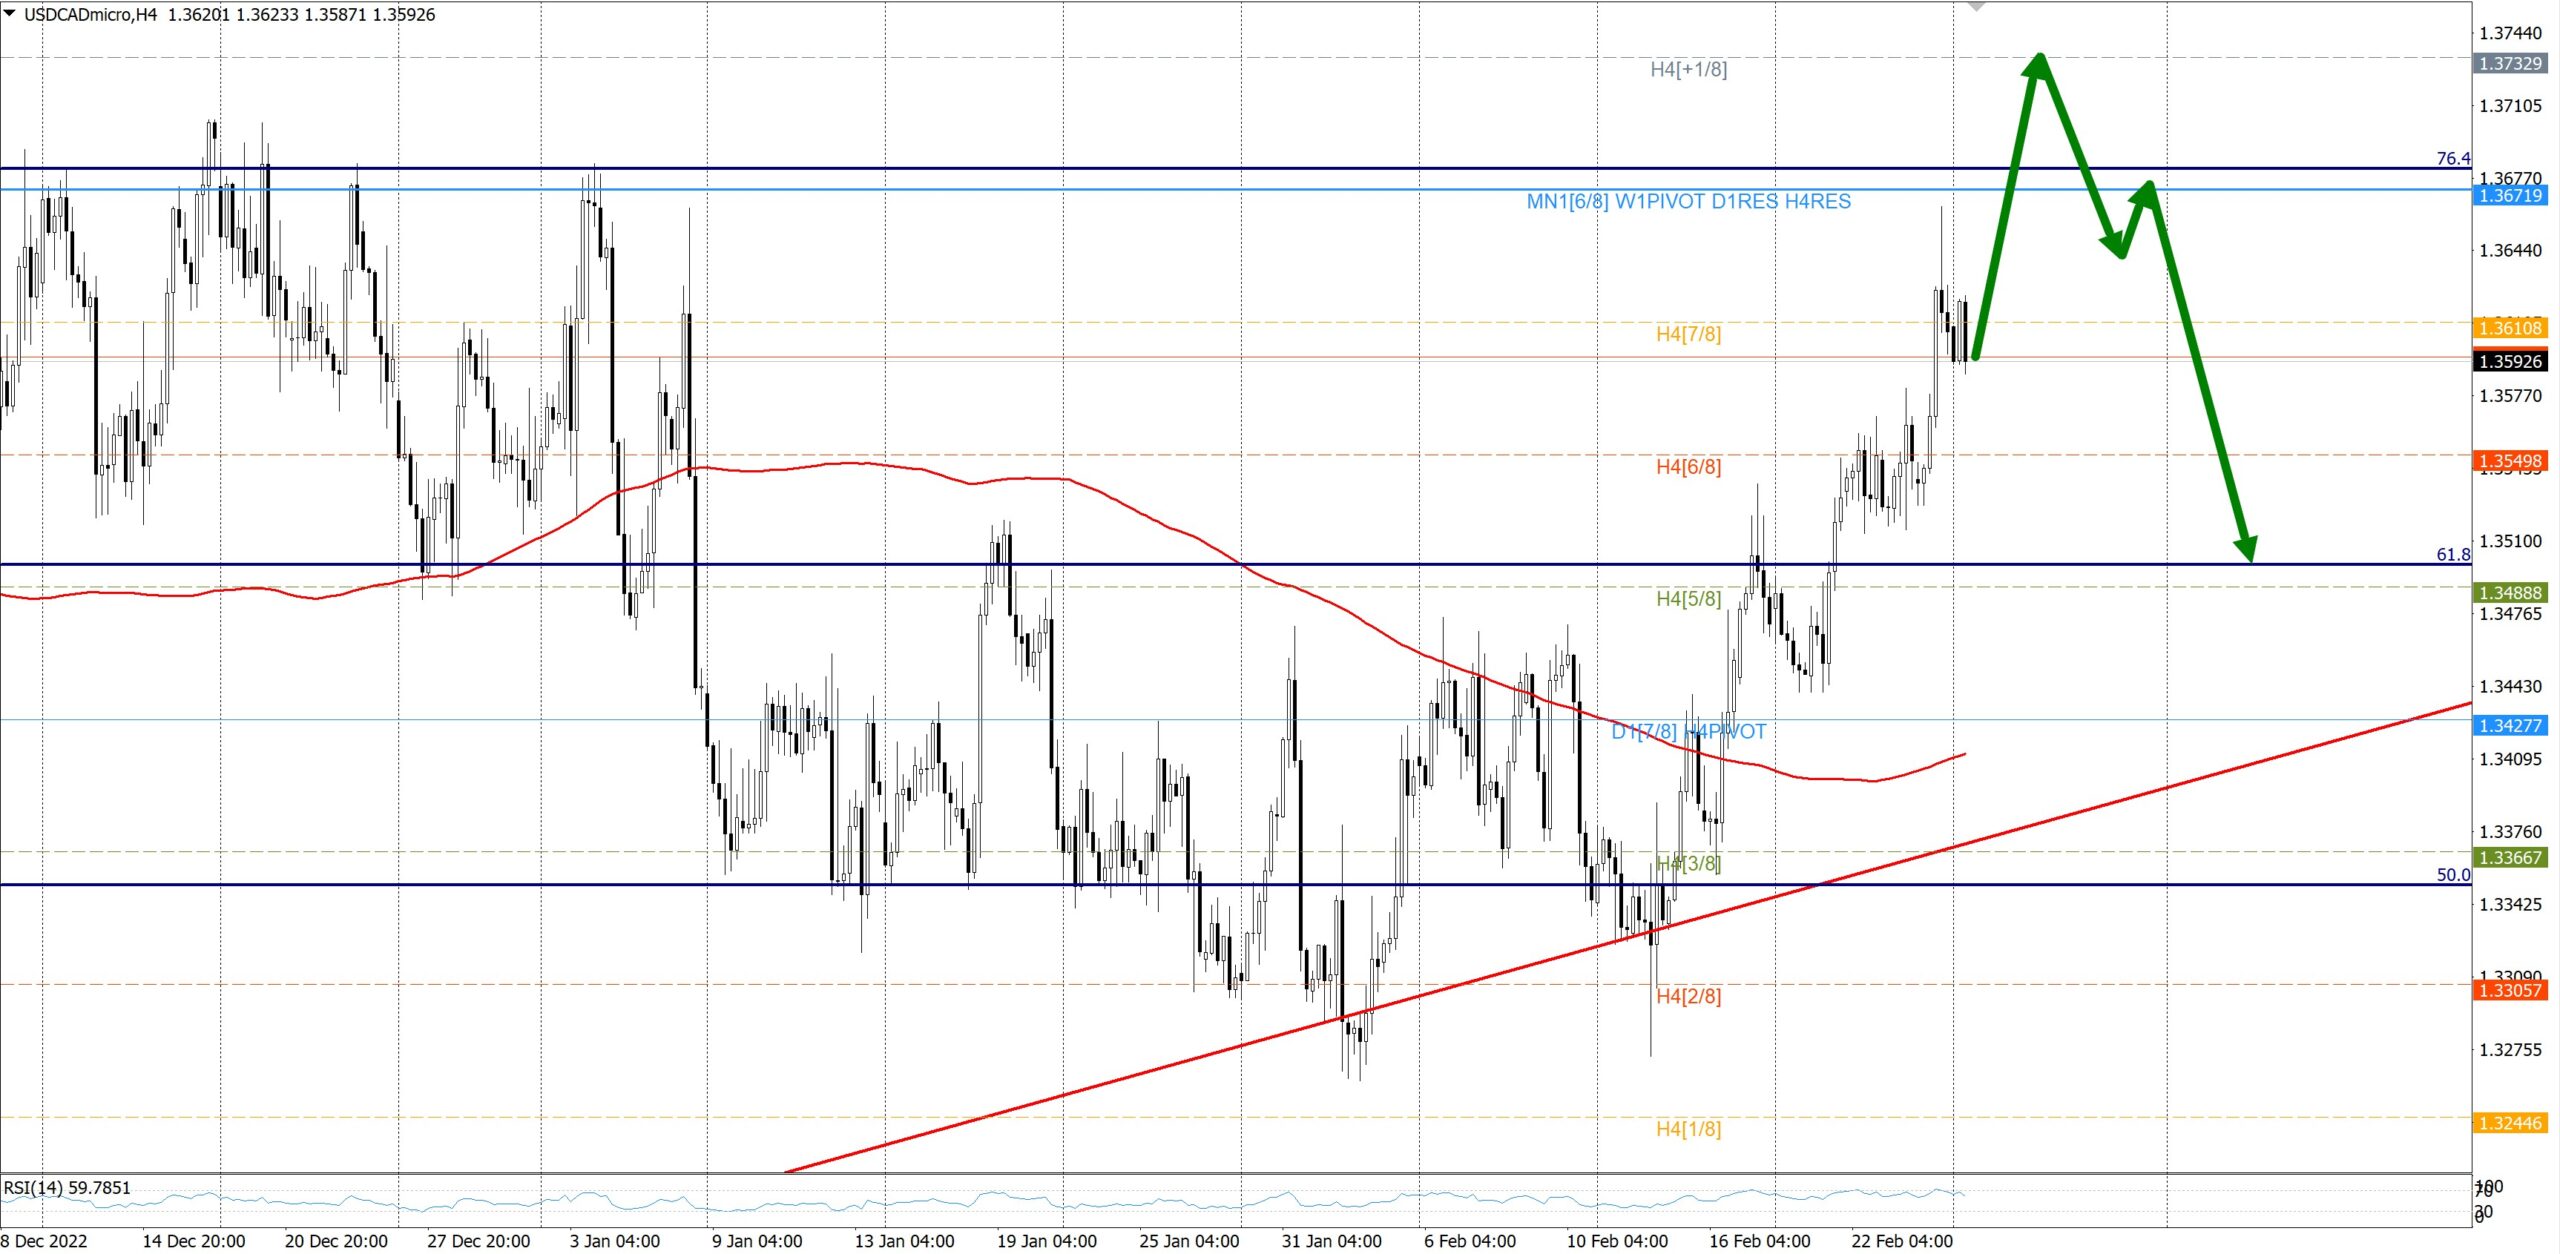Select the MN1[6/8] W1PIVOT D1RES H4RES label
2560x1254 pixels.
pyautogui.click(x=1688, y=202)
